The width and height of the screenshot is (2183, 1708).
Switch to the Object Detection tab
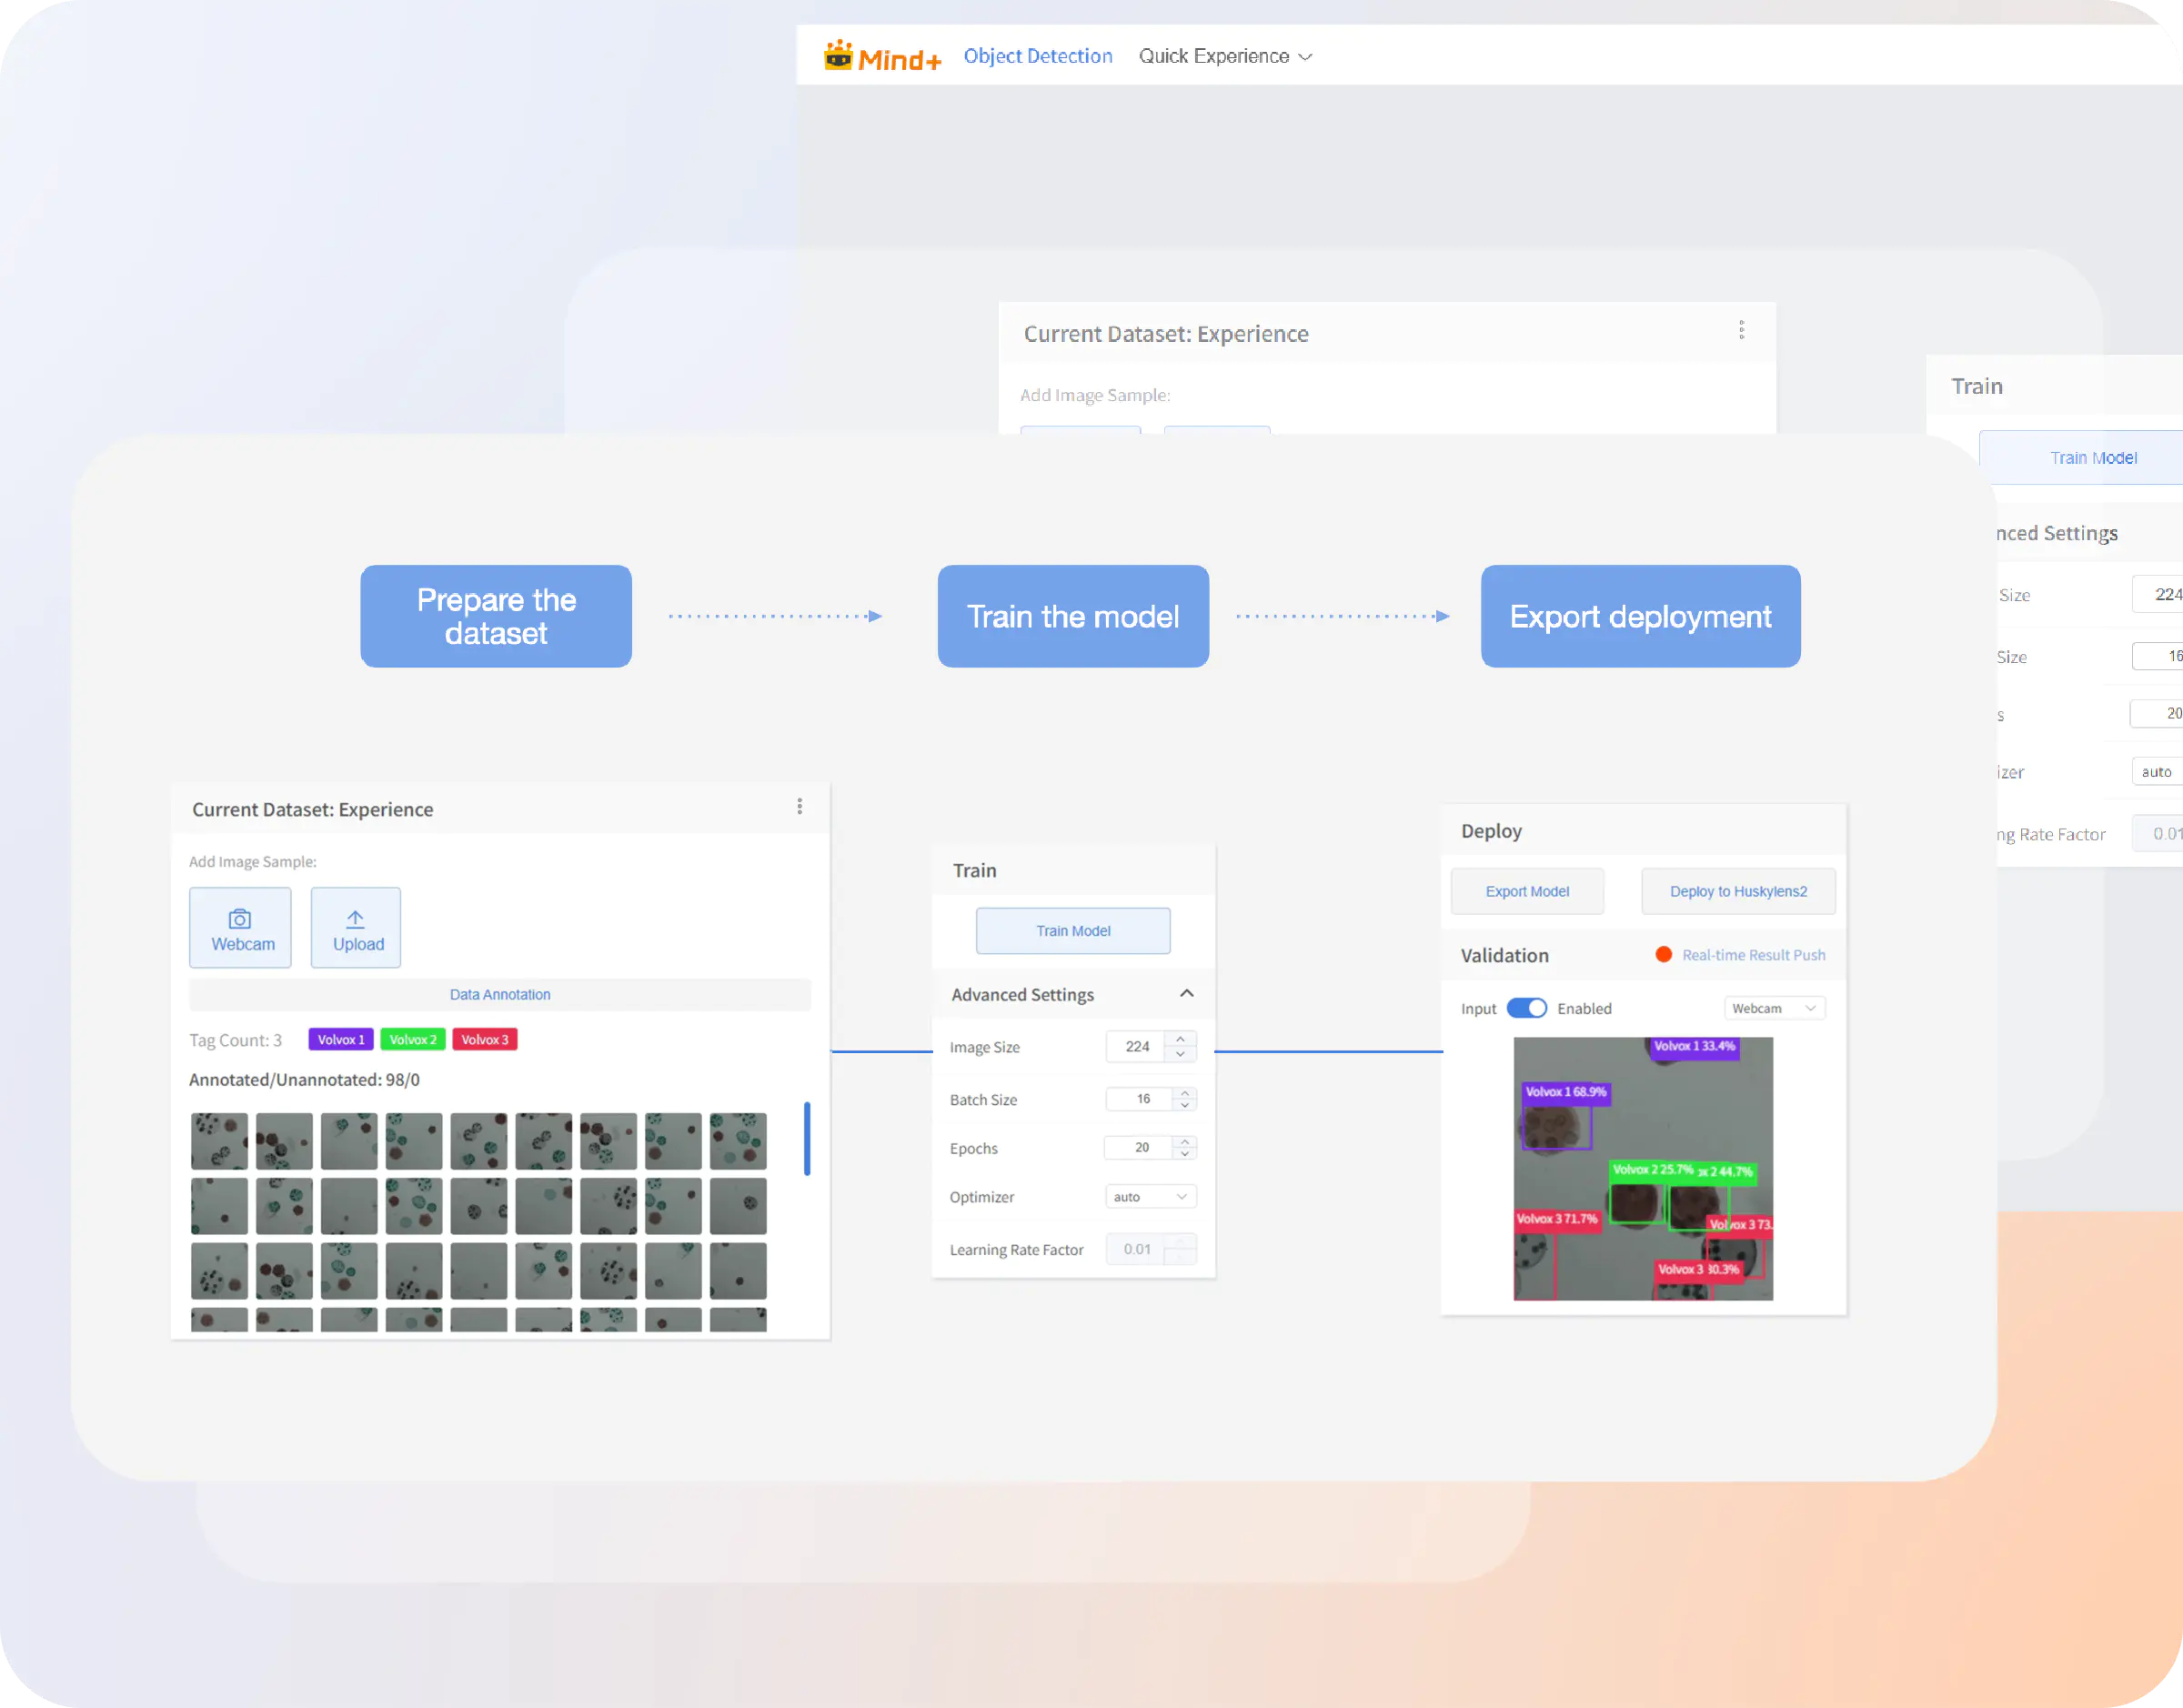(x=1037, y=56)
